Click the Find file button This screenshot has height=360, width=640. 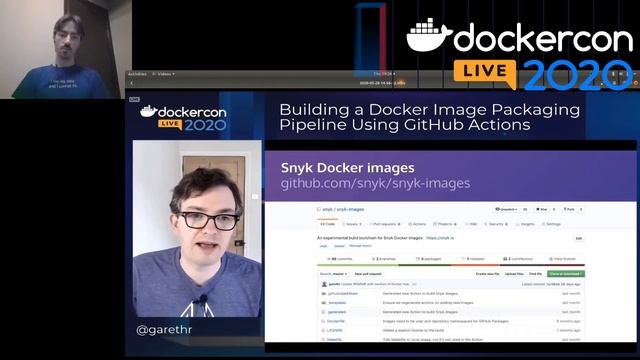tap(535, 274)
